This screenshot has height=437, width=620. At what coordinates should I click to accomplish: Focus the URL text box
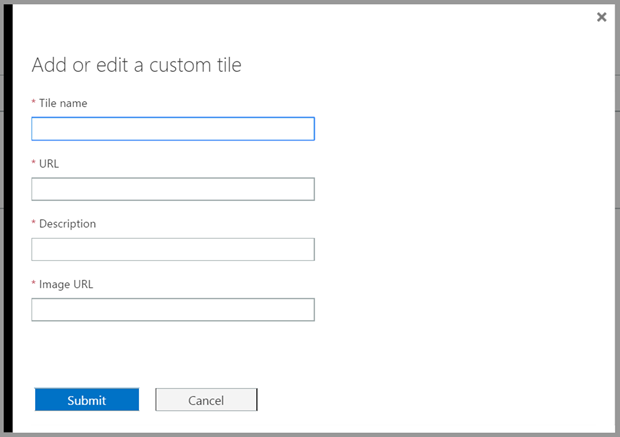tap(173, 189)
